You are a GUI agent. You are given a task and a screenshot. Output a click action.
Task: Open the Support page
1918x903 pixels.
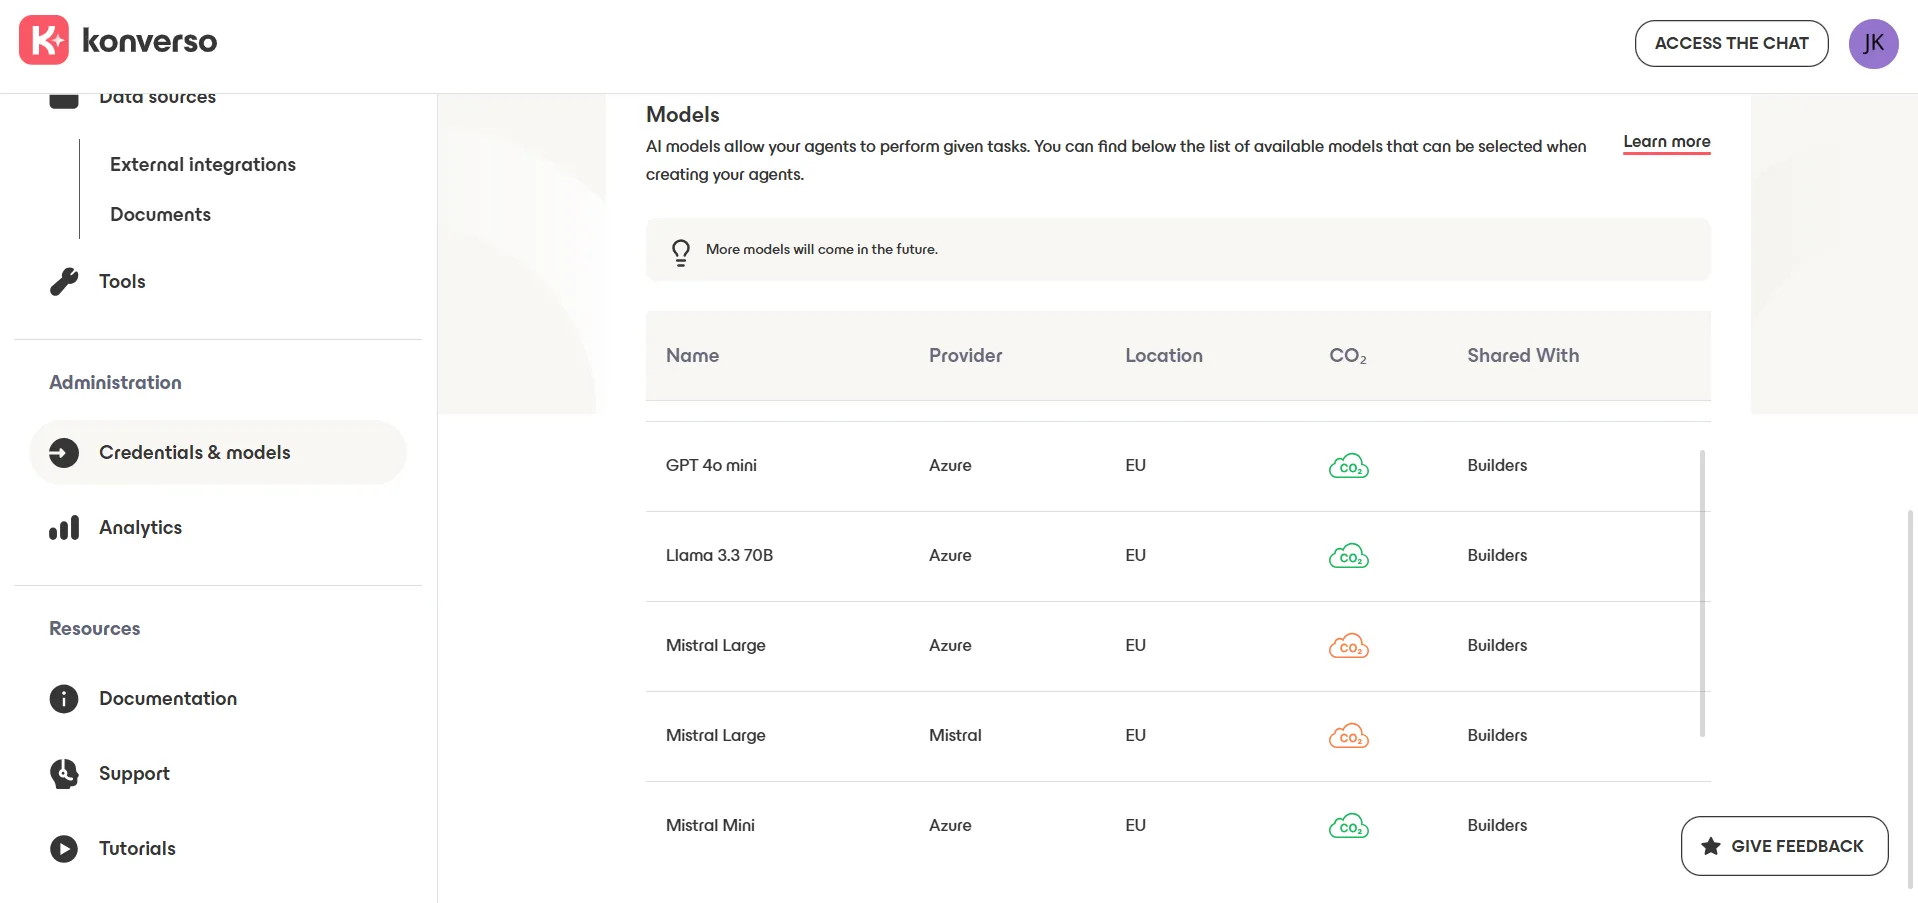tap(134, 774)
